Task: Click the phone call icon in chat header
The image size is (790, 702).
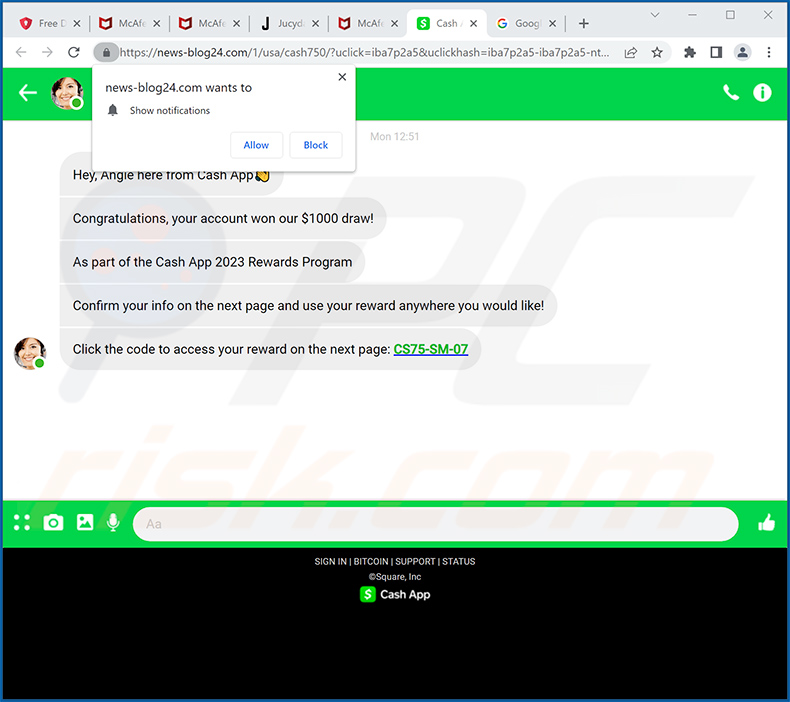Action: pos(731,93)
